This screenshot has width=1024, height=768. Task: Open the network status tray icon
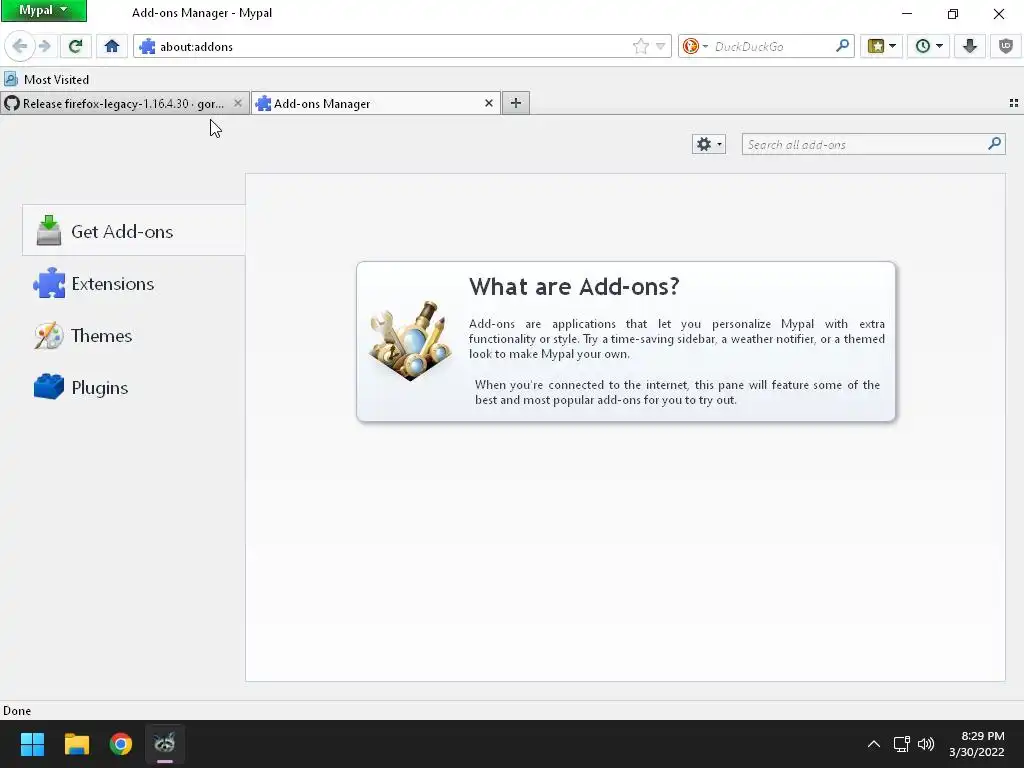point(902,744)
